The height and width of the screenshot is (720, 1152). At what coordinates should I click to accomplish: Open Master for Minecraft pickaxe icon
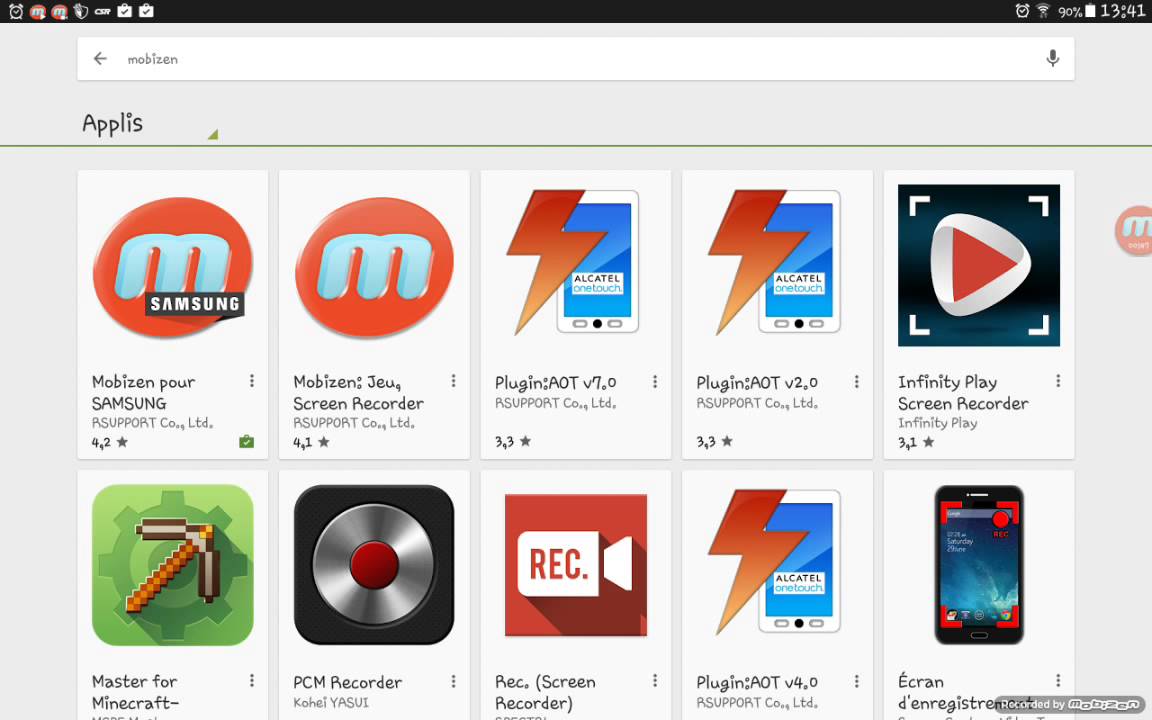[x=173, y=565]
